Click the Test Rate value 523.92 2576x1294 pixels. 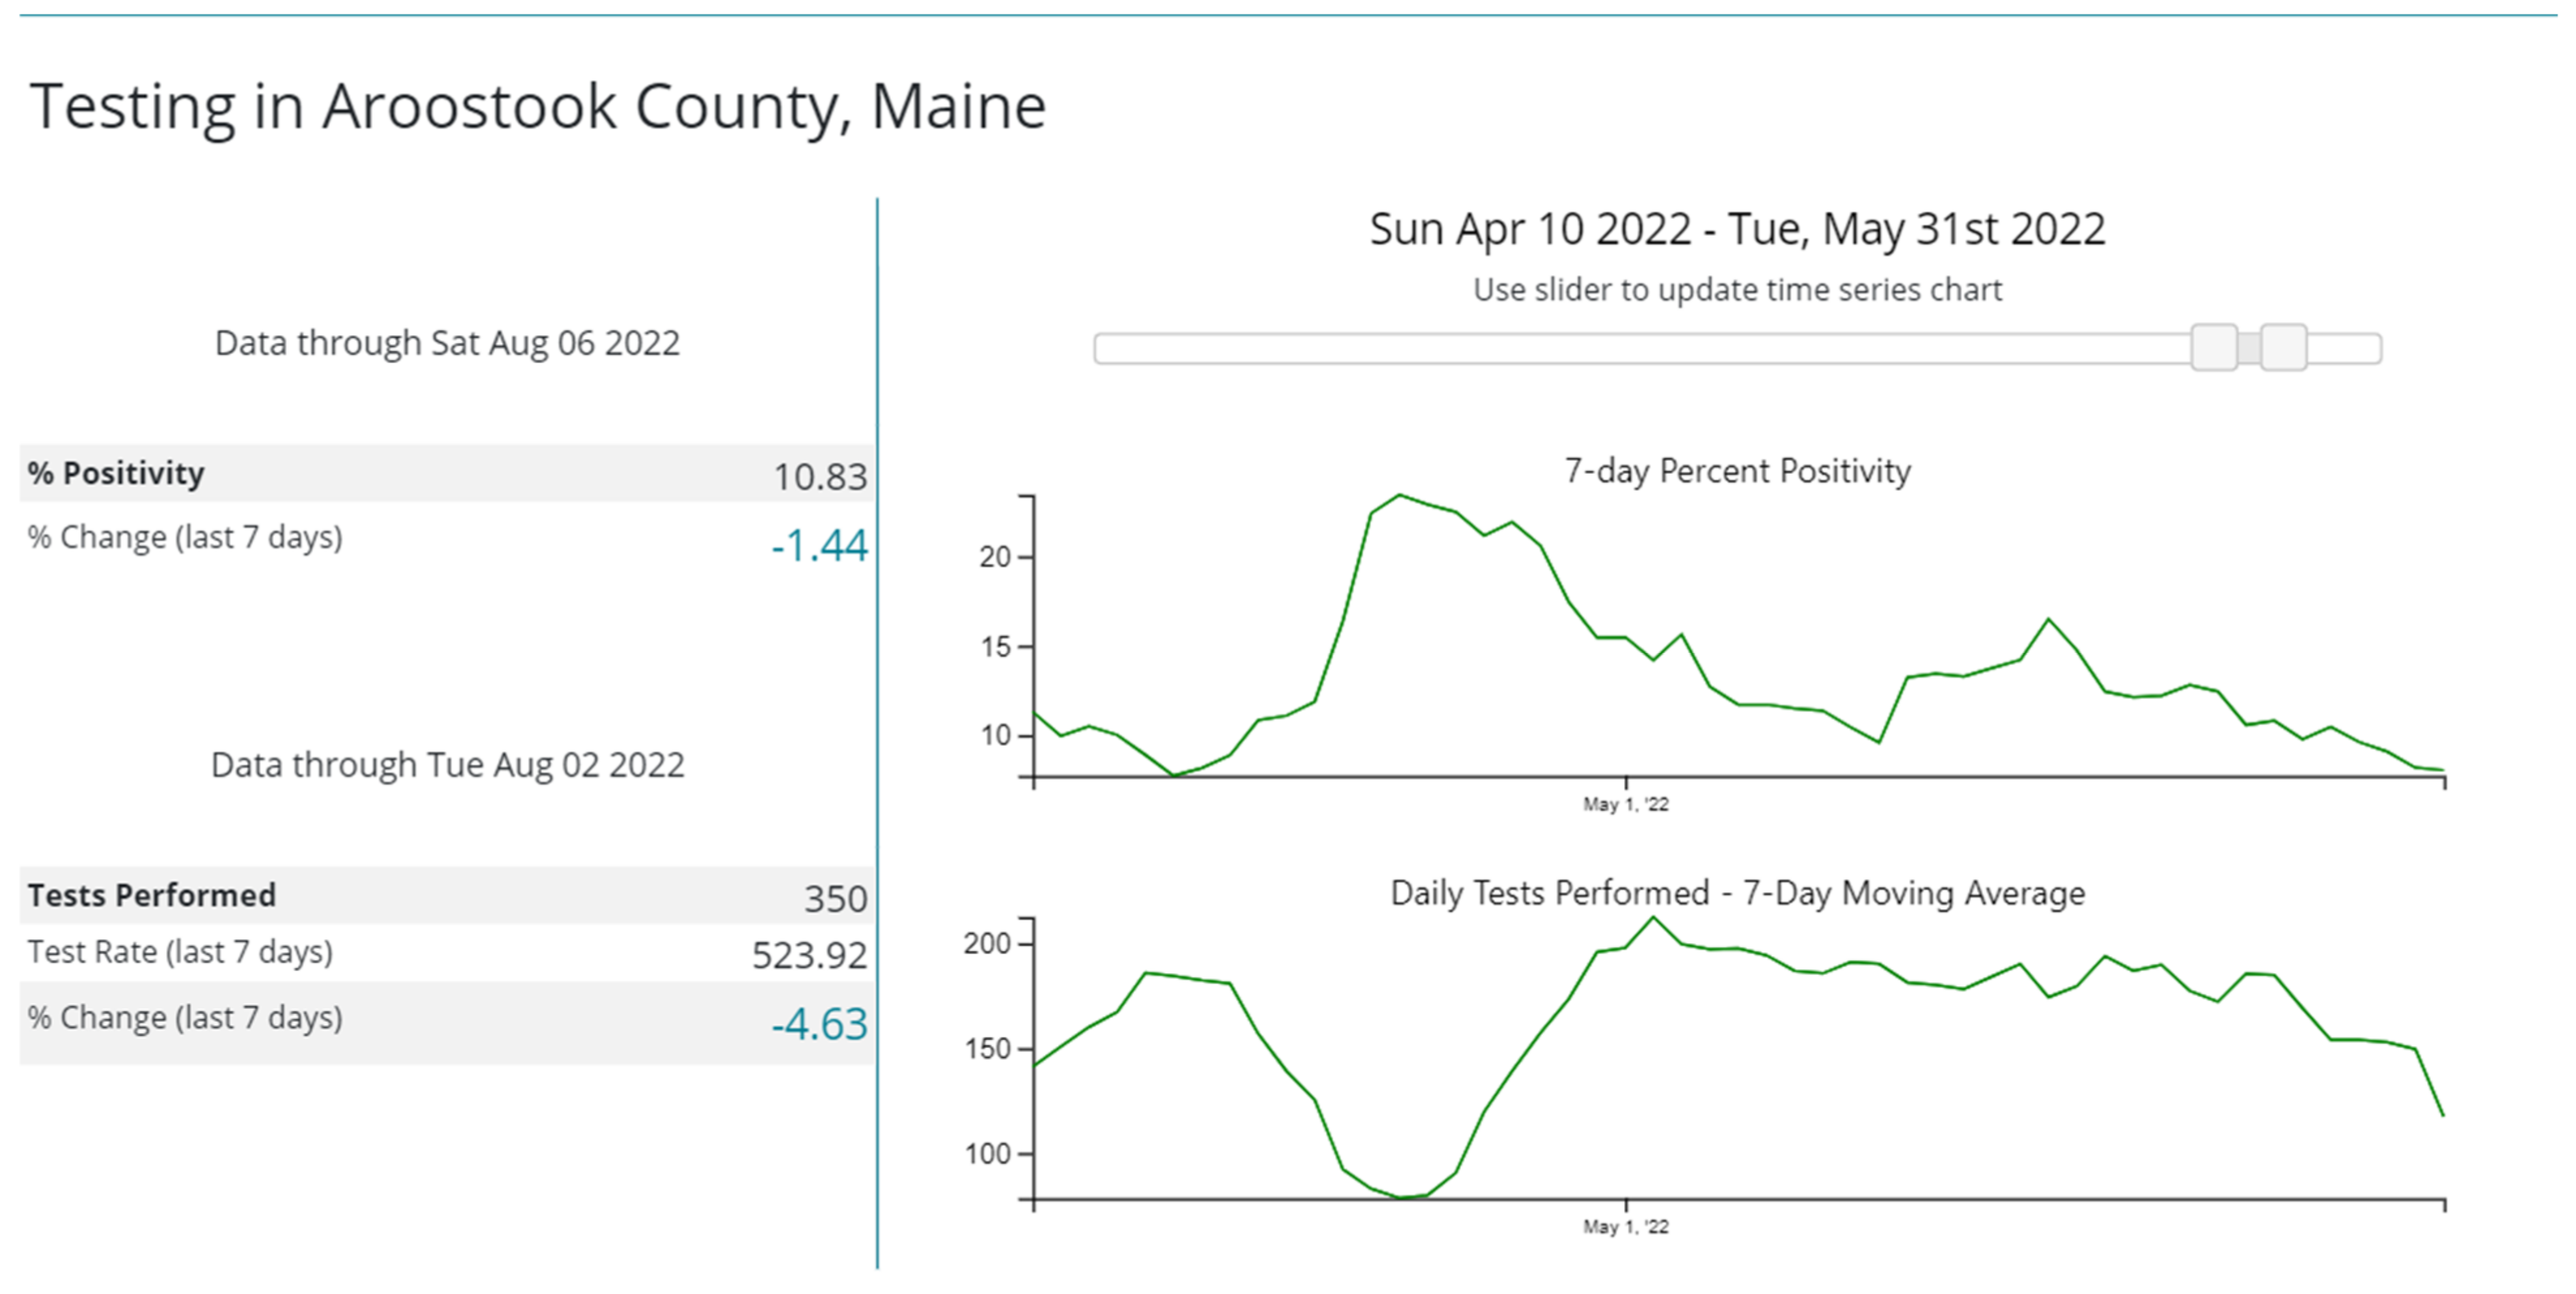tap(809, 955)
